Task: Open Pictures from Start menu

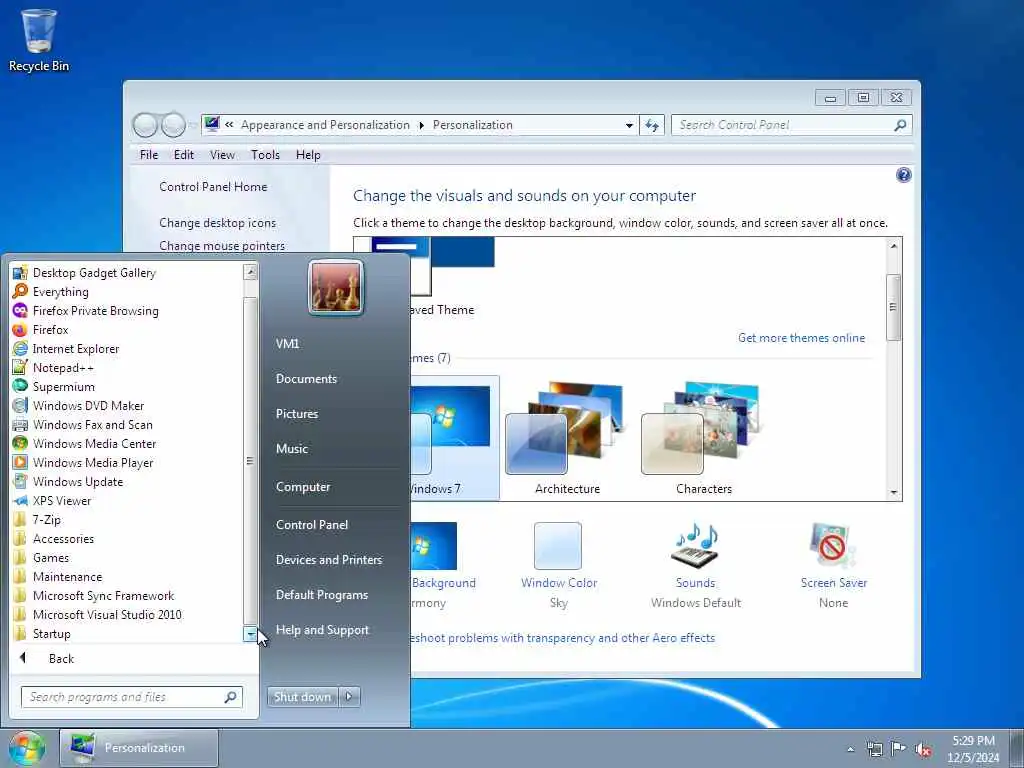Action: tap(296, 414)
